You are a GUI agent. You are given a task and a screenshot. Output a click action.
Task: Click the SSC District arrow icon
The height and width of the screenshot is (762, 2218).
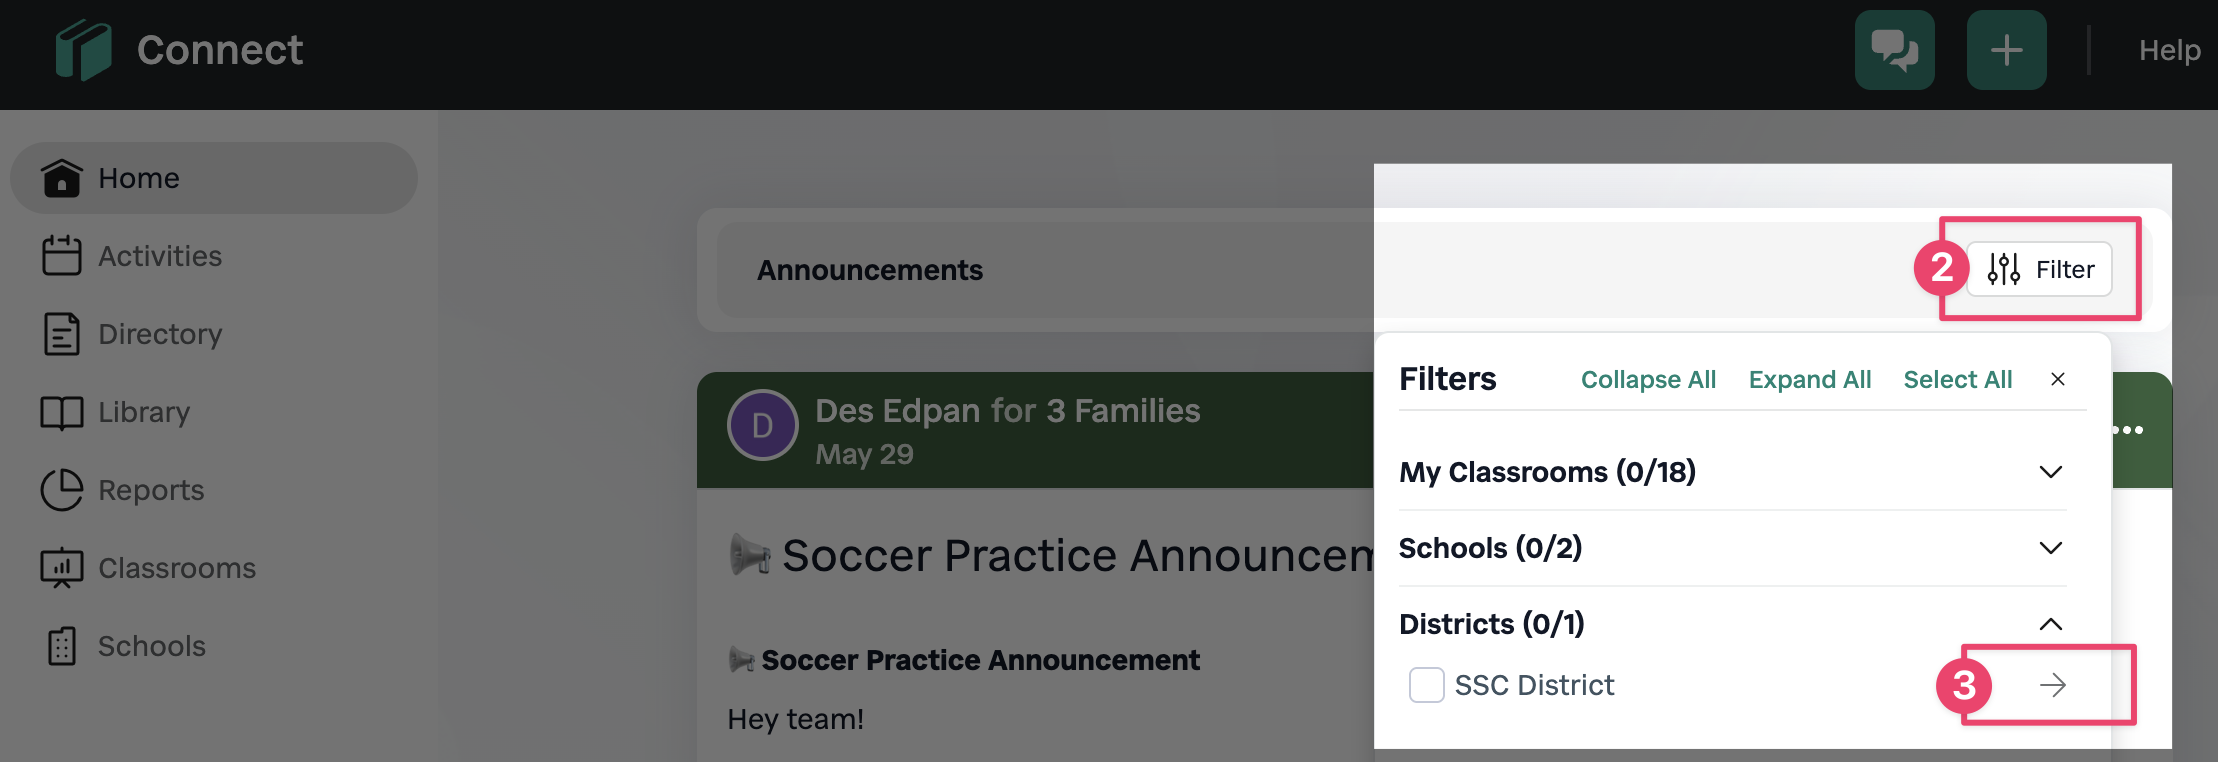2052,685
